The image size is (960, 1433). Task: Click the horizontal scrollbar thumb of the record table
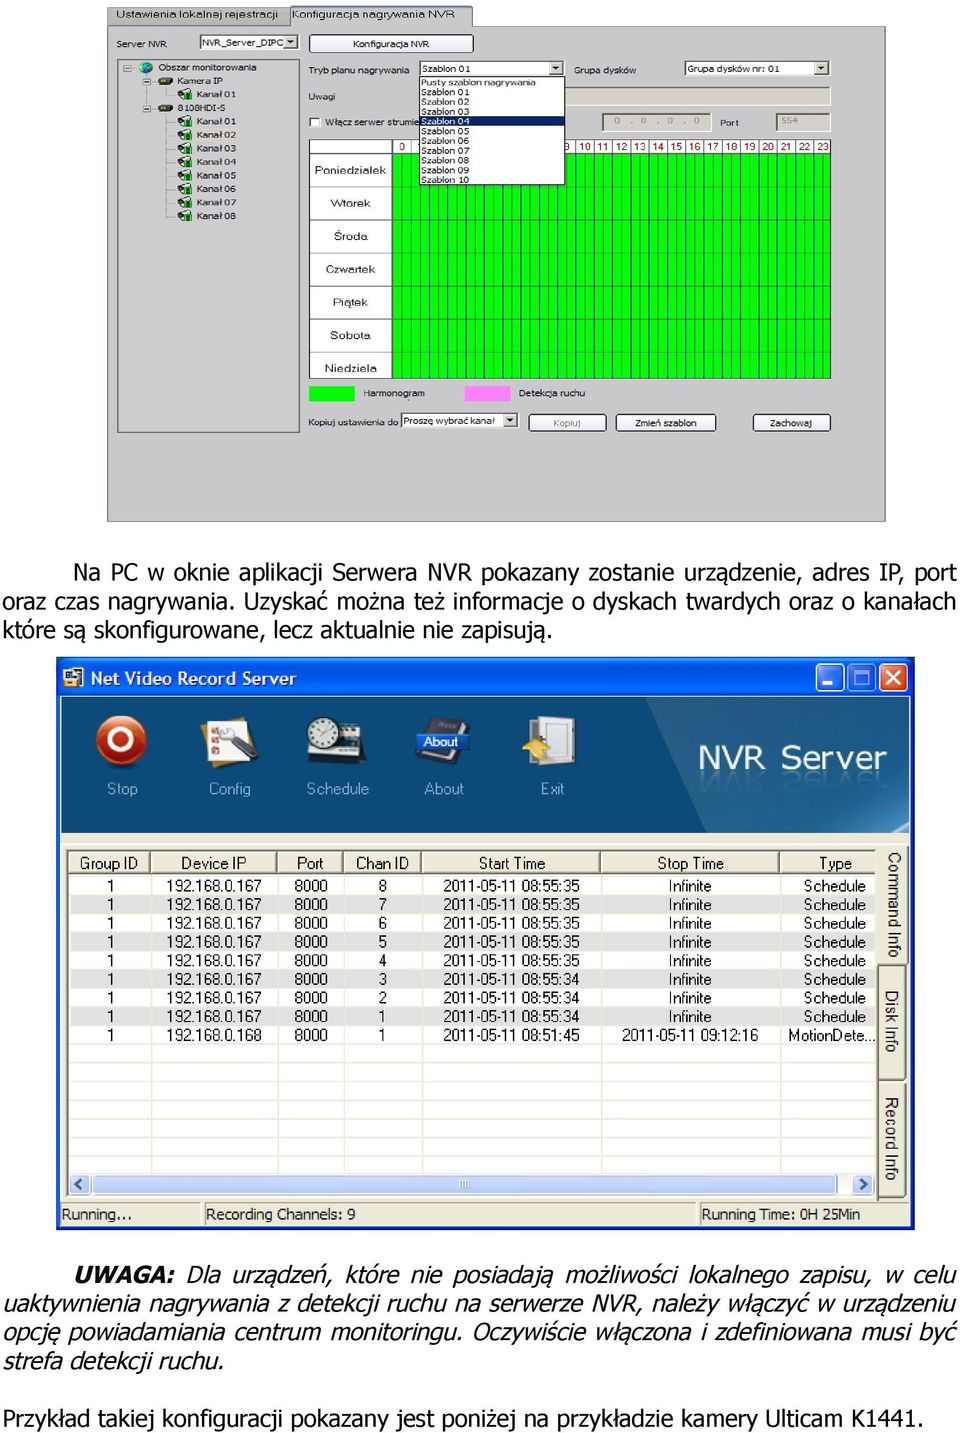464,1184
